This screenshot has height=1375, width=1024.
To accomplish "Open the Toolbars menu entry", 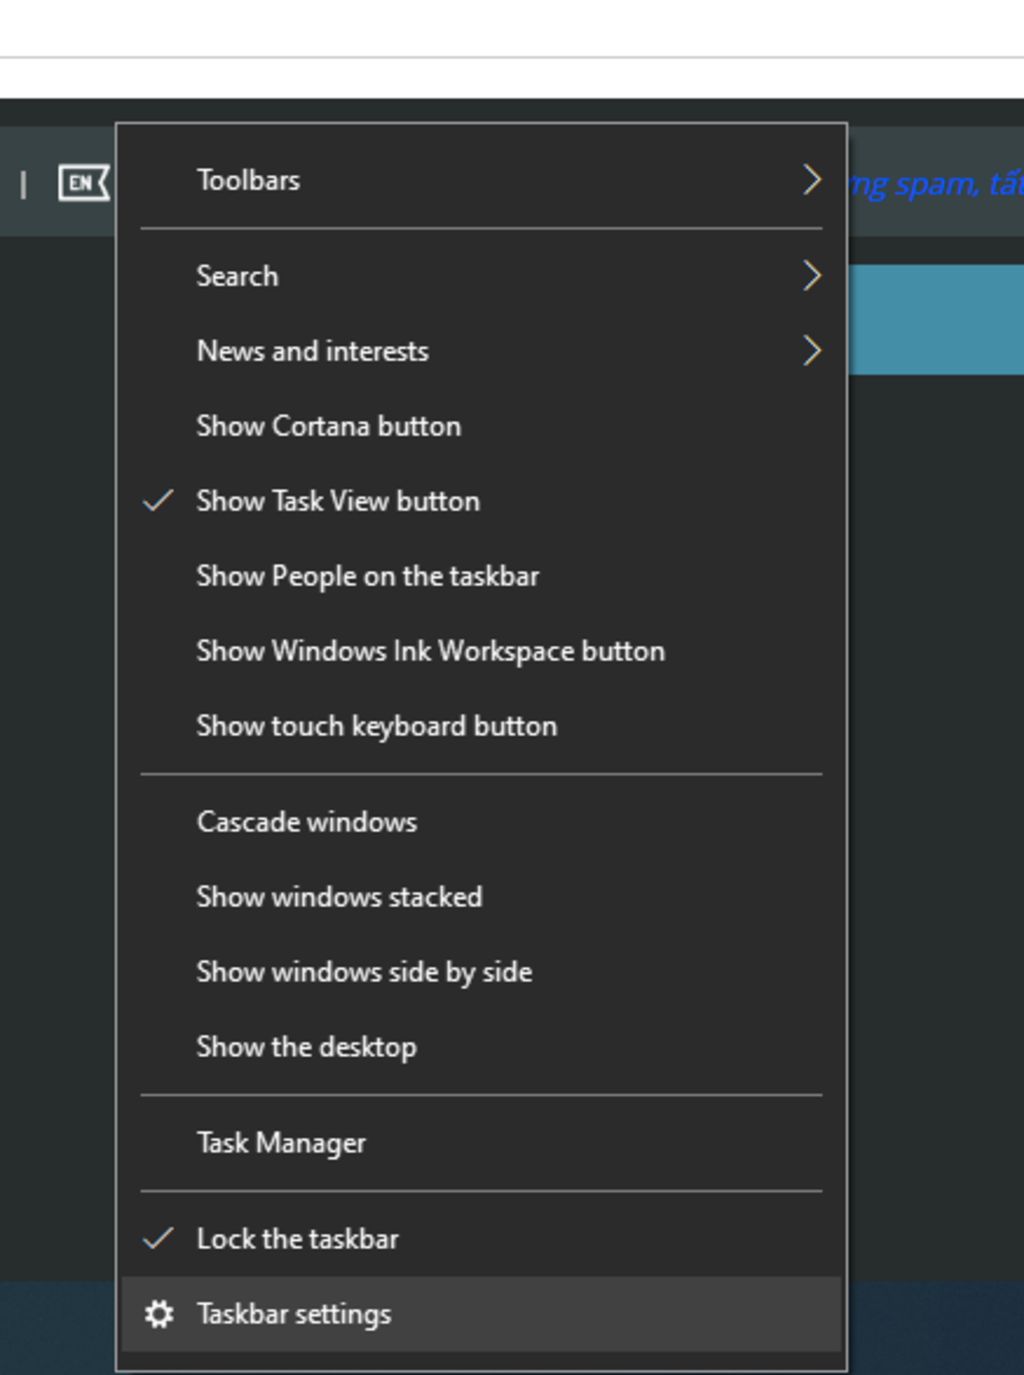I will [x=481, y=180].
